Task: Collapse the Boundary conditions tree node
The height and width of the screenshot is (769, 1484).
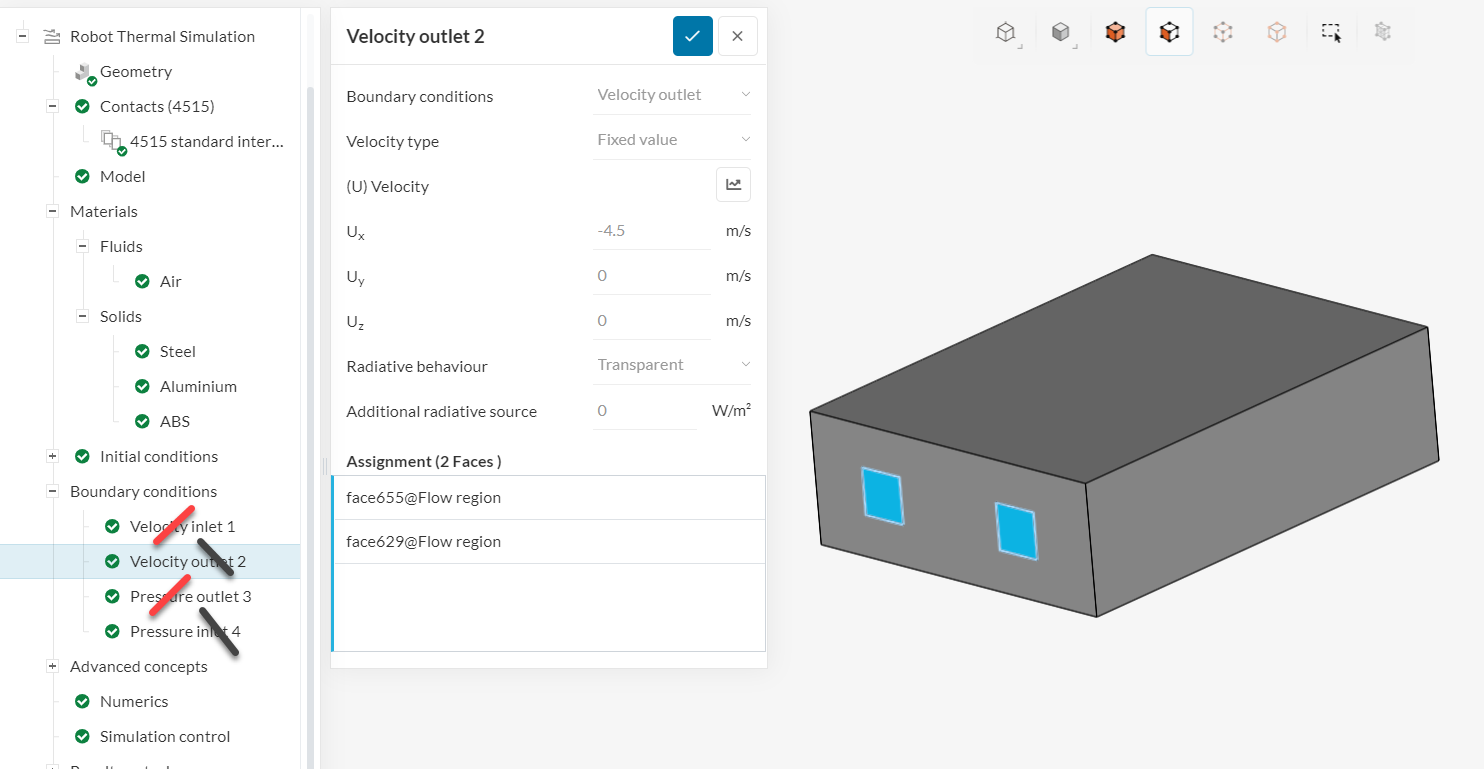Action: 52,491
